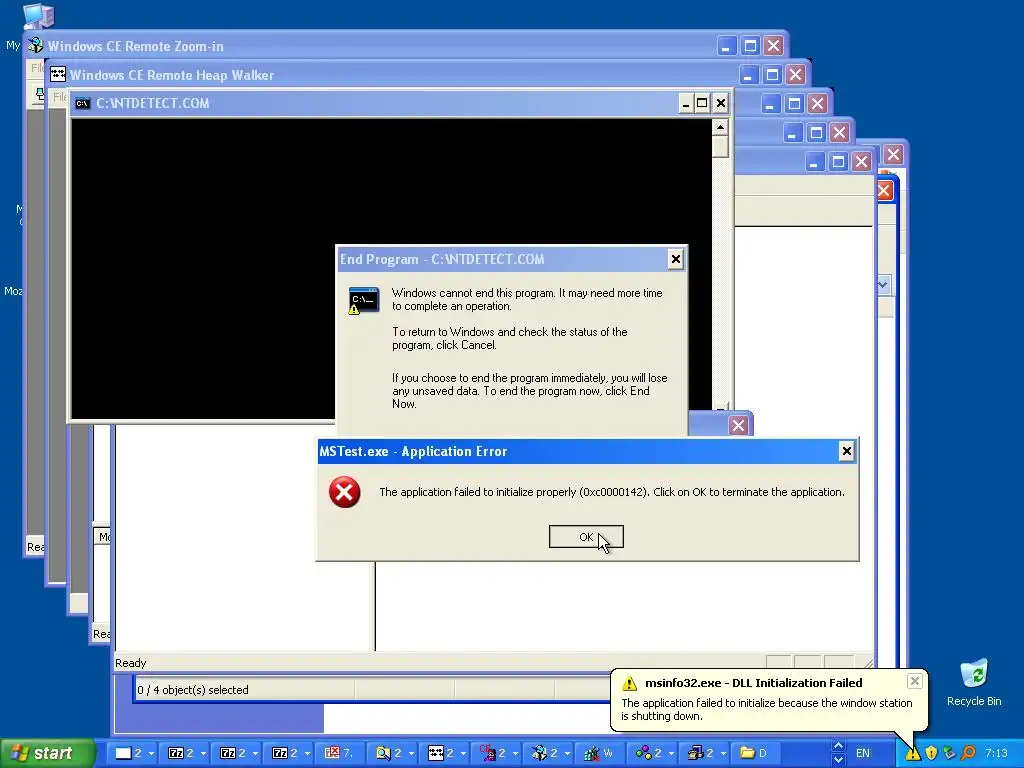This screenshot has height=768, width=1024.
Task: Click the red error icon in MSTest dialog
Action: (x=344, y=492)
